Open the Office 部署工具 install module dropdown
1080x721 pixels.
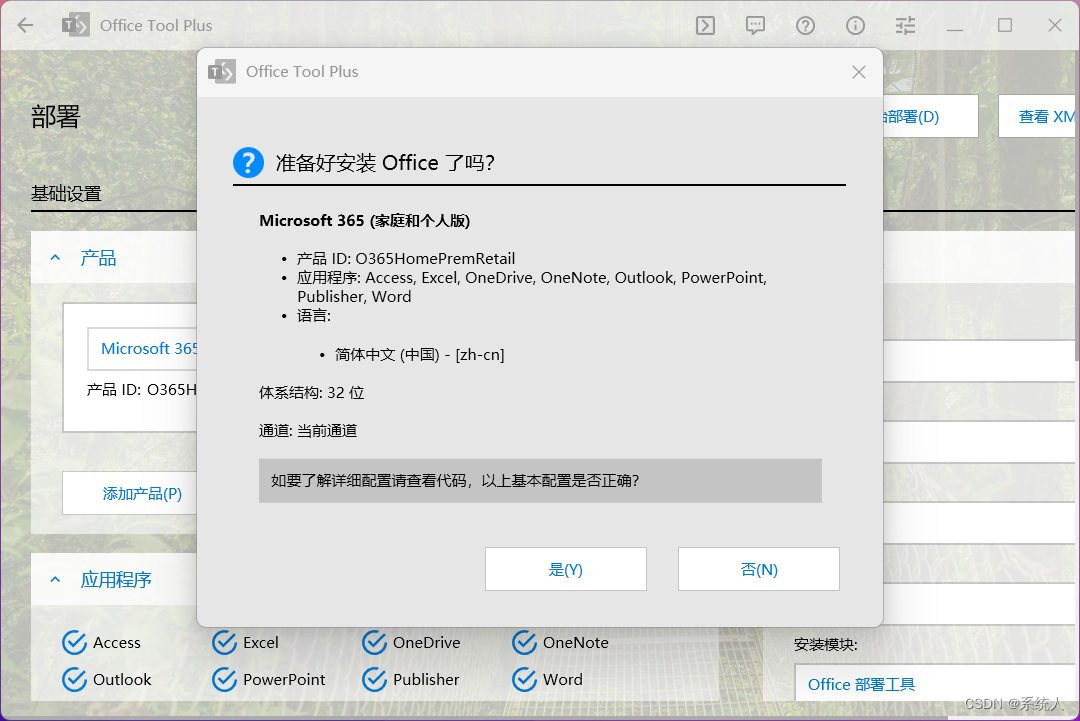(937, 684)
